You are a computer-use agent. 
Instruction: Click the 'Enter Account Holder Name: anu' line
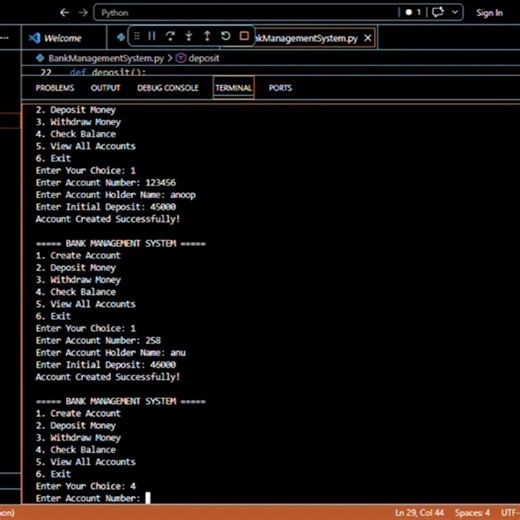pyautogui.click(x=111, y=353)
